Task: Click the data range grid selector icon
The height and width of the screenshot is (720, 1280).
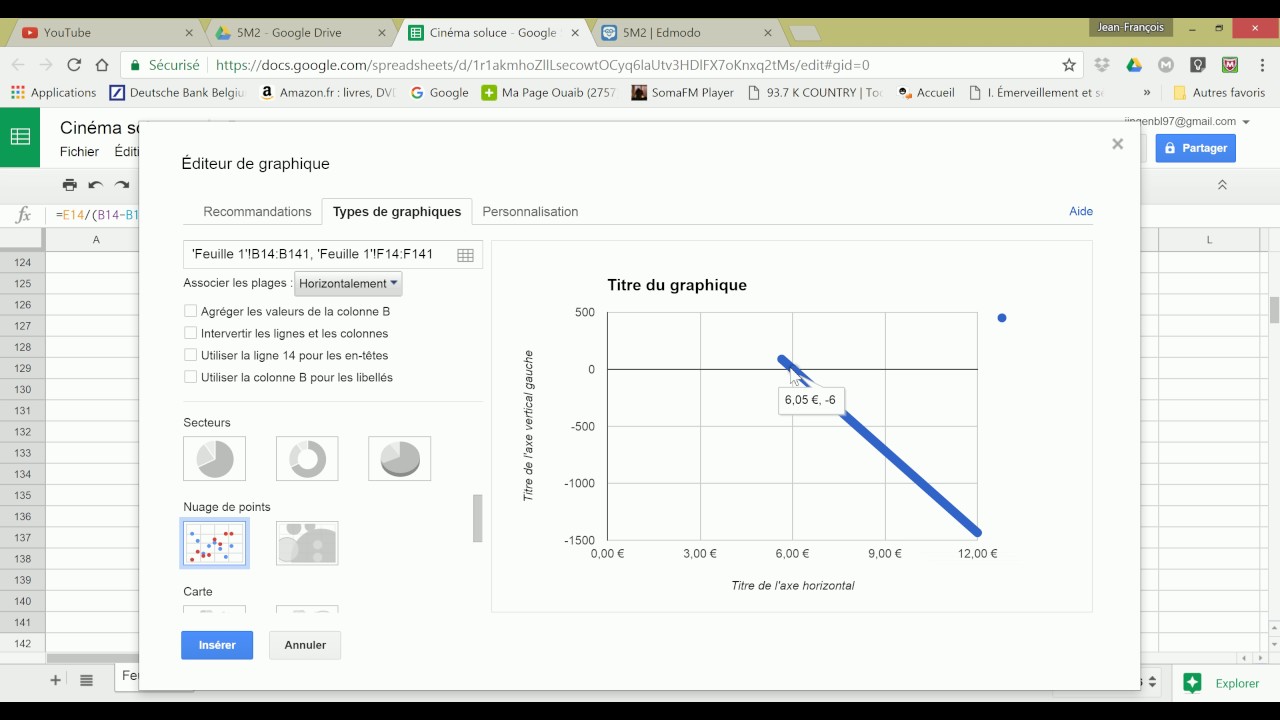Action: point(465,255)
